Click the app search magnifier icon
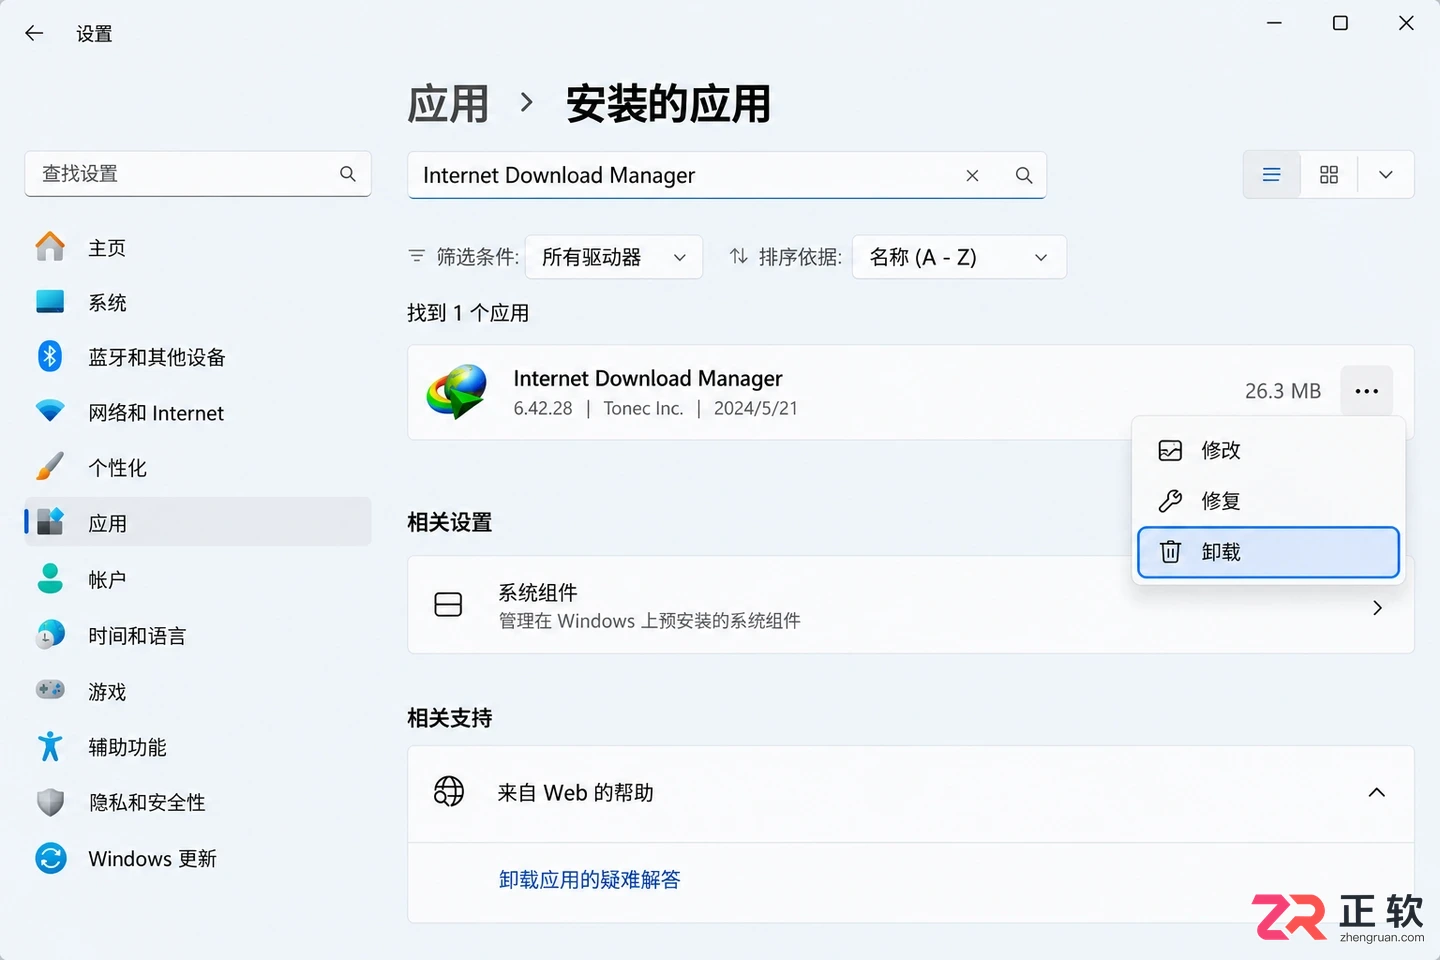1440x960 pixels. [1024, 175]
